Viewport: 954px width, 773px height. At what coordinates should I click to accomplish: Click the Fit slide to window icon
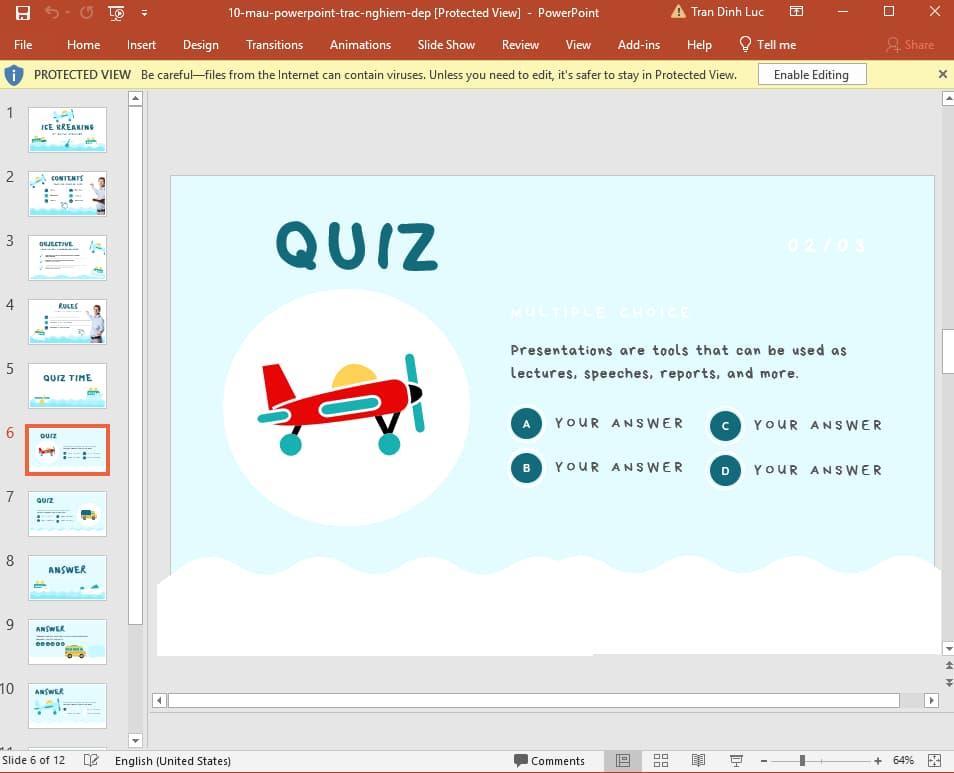[934, 761]
